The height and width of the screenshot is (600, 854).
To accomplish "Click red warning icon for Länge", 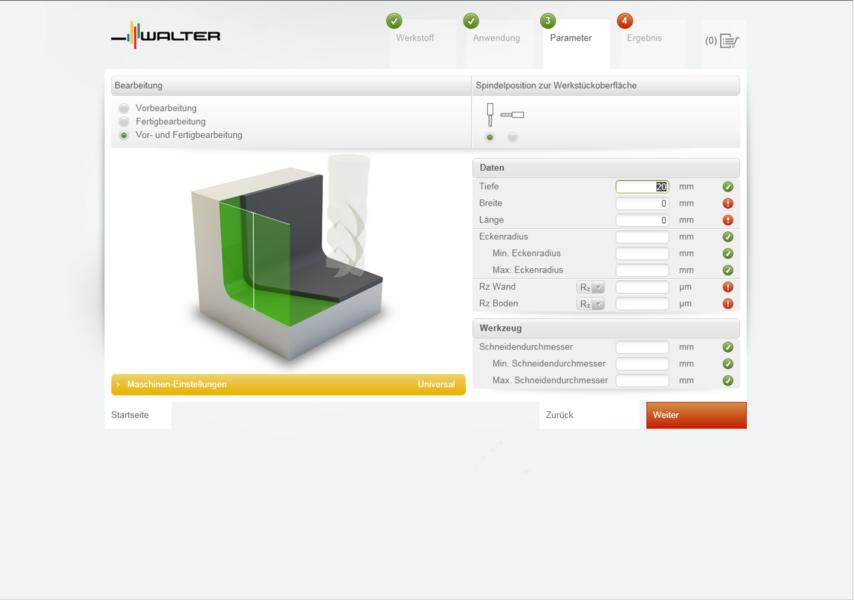I will pos(728,220).
